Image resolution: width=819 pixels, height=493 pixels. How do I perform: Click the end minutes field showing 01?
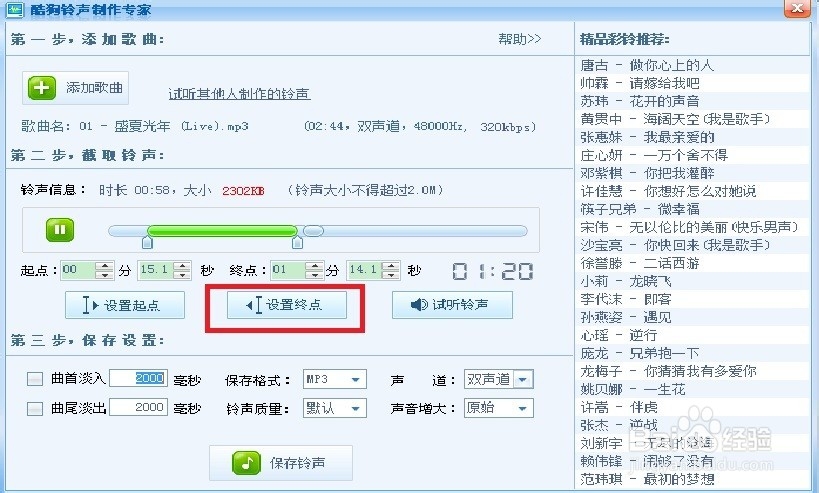pyautogui.click(x=288, y=270)
